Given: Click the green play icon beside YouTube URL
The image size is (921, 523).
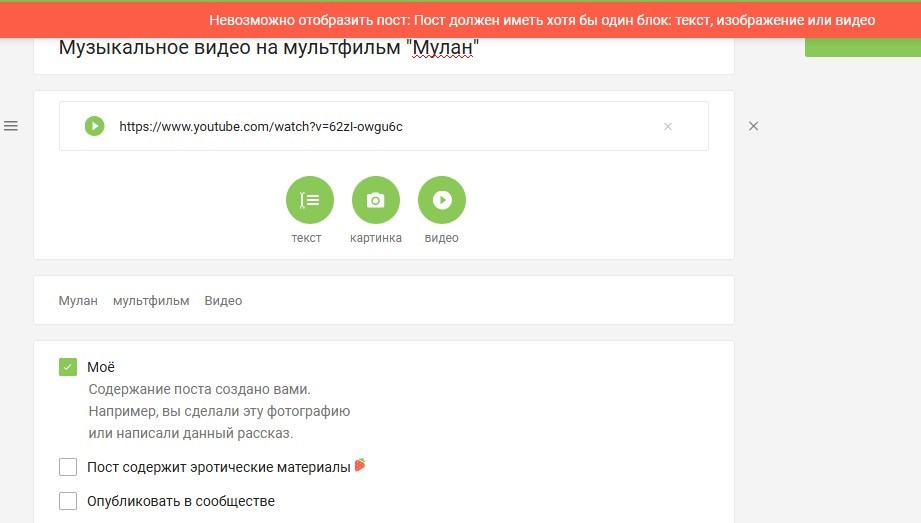Looking at the screenshot, I should click(94, 126).
